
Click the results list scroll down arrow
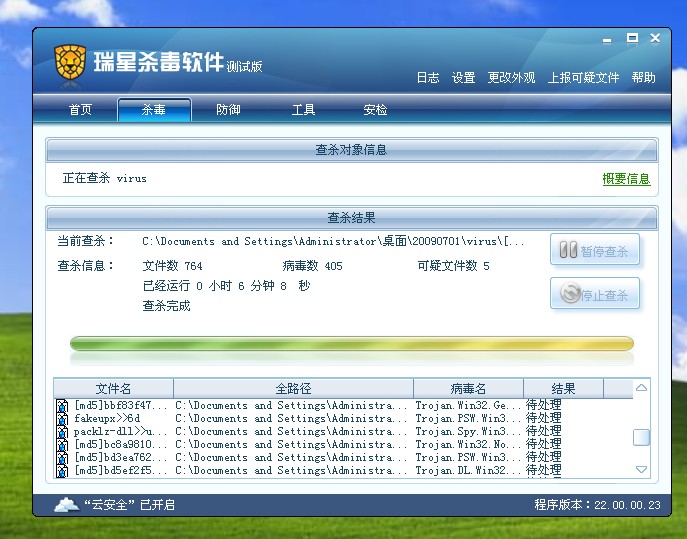click(641, 469)
